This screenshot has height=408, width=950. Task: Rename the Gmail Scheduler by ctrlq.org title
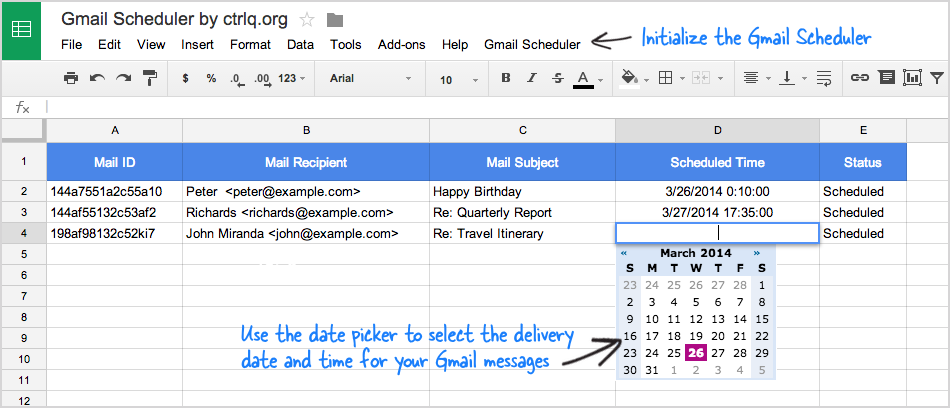click(174, 19)
